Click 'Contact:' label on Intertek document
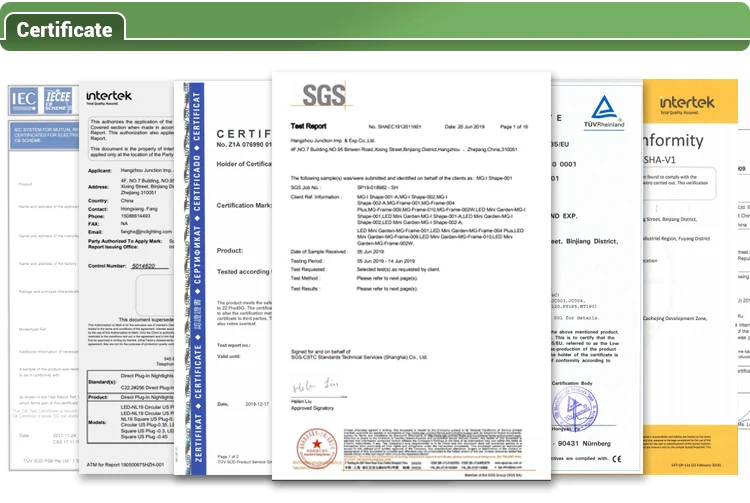Viewport: 750px width, 503px height. click(98, 209)
